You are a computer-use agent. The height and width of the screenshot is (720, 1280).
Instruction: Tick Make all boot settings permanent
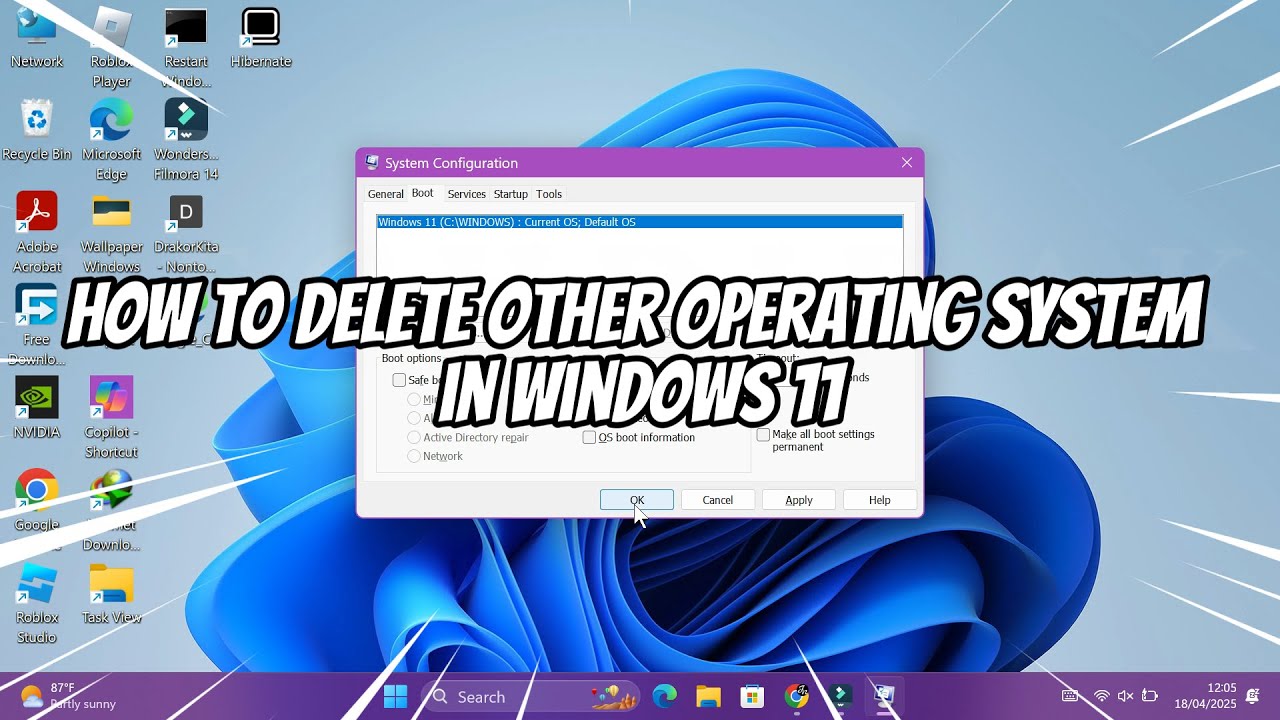click(763, 435)
